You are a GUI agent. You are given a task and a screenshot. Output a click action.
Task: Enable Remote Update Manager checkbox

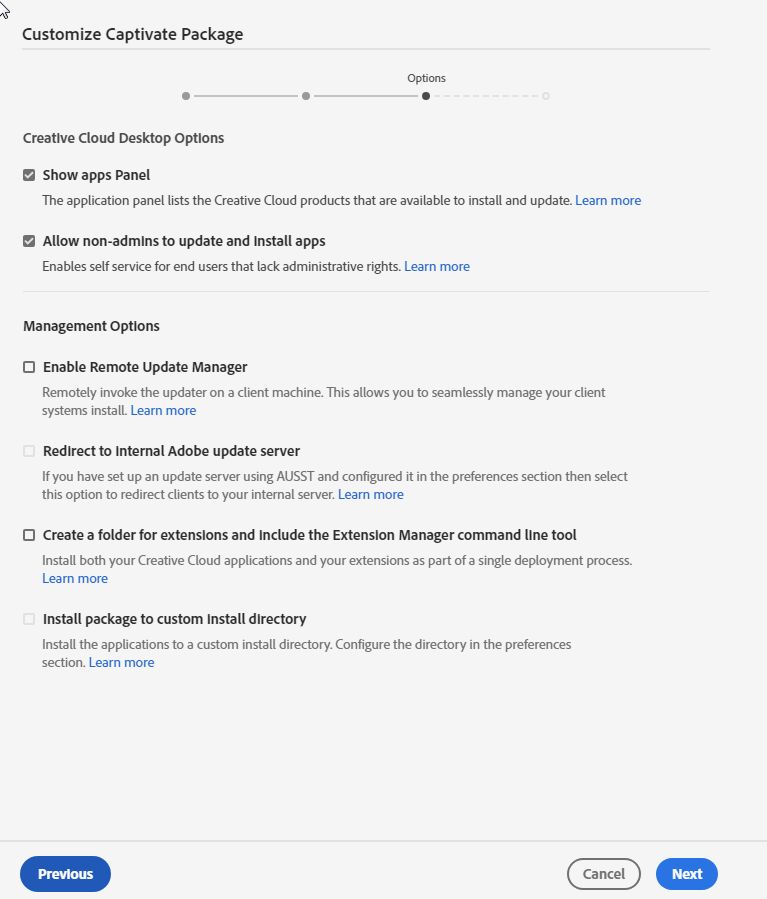pos(29,367)
